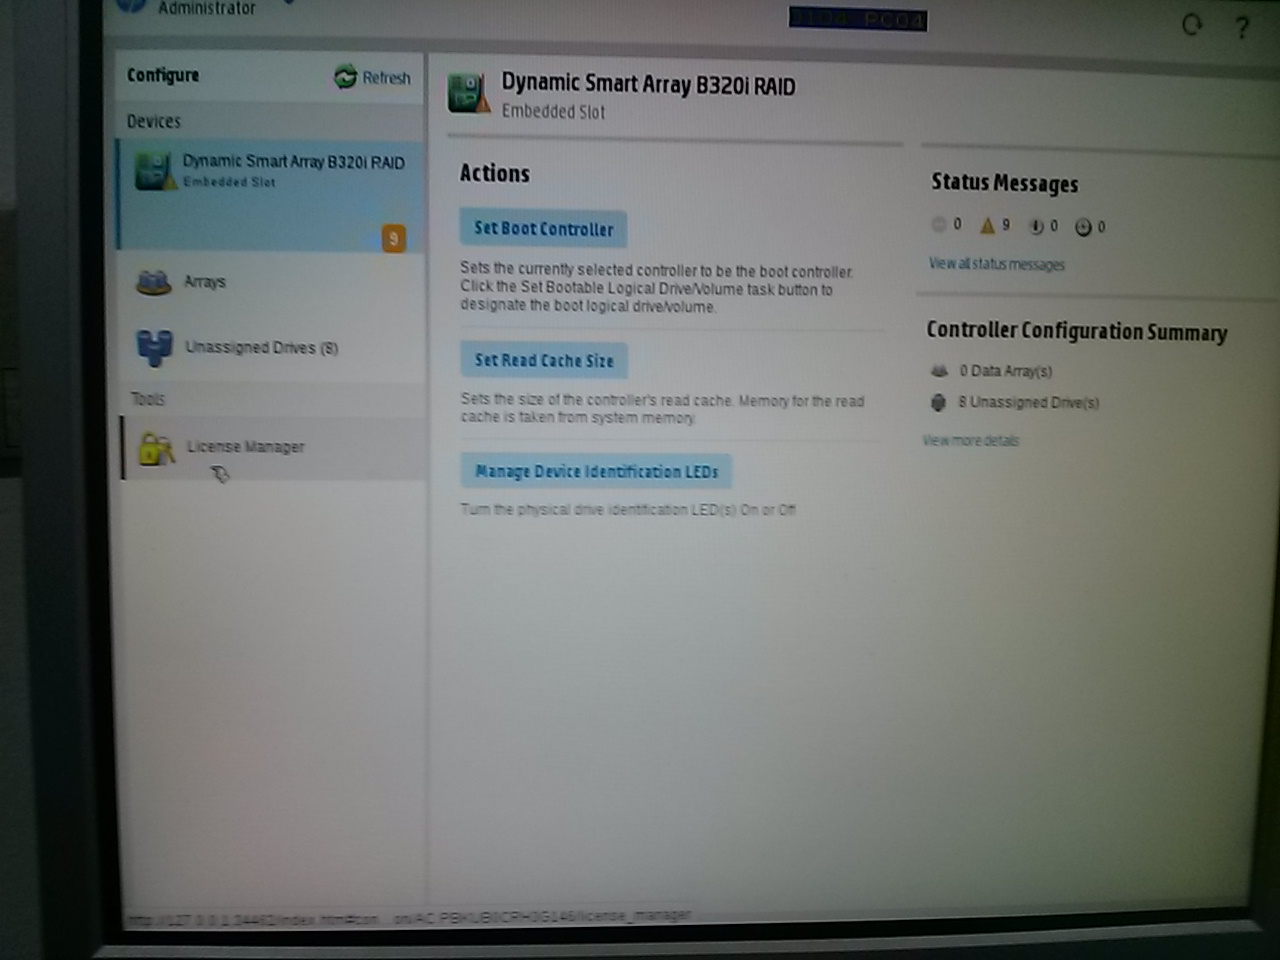Open the help question mark icon
Viewport: 1280px width, 960px height.
click(x=1241, y=28)
